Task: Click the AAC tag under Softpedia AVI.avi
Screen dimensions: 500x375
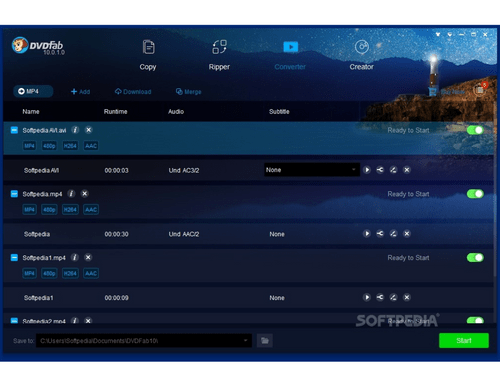Action: [x=91, y=146]
